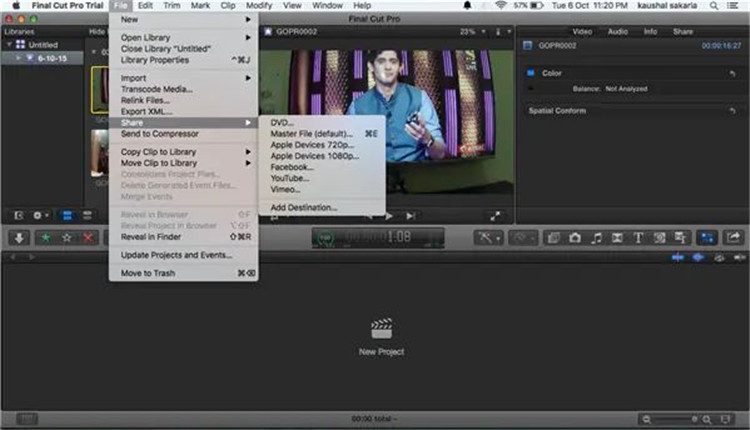This screenshot has width=750, height=430.
Task: Choose Master File (default) from Share submenu
Action: pyautogui.click(x=311, y=133)
